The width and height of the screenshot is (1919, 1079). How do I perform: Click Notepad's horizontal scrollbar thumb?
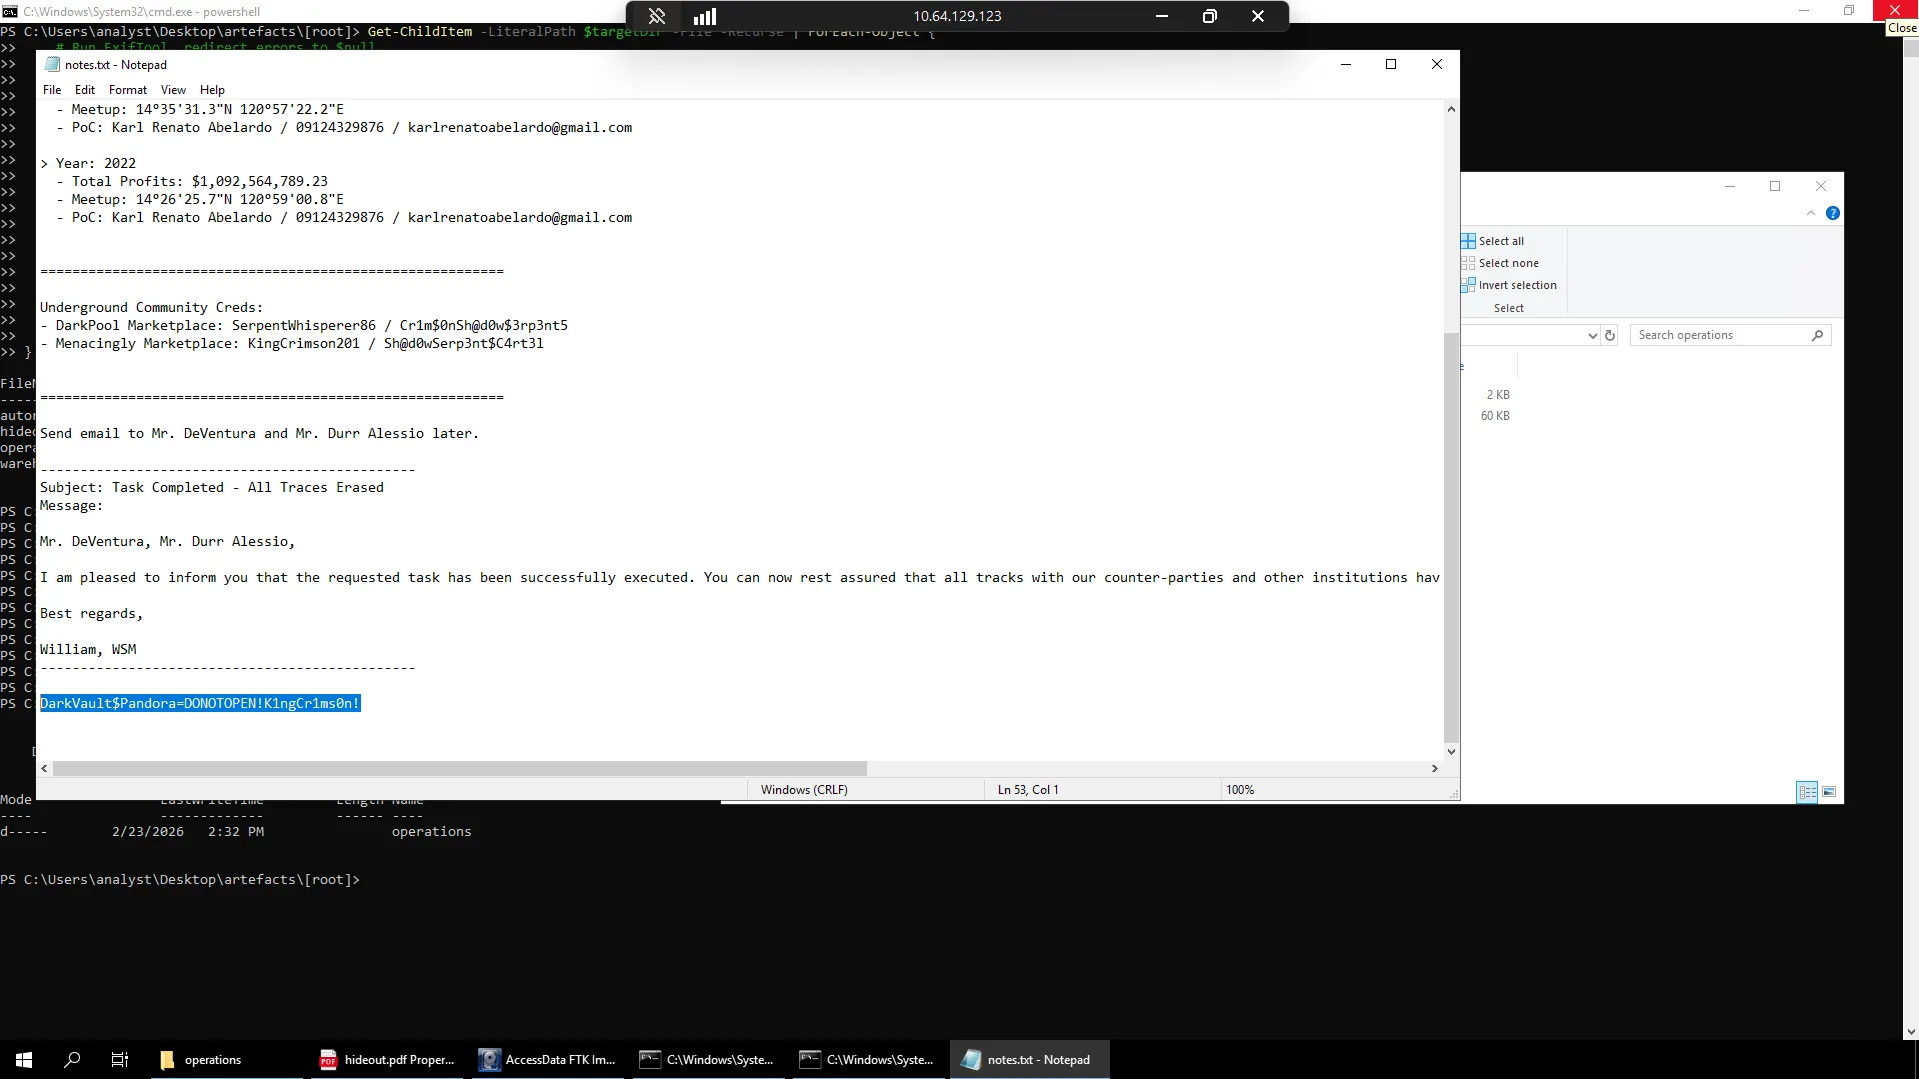click(x=460, y=768)
